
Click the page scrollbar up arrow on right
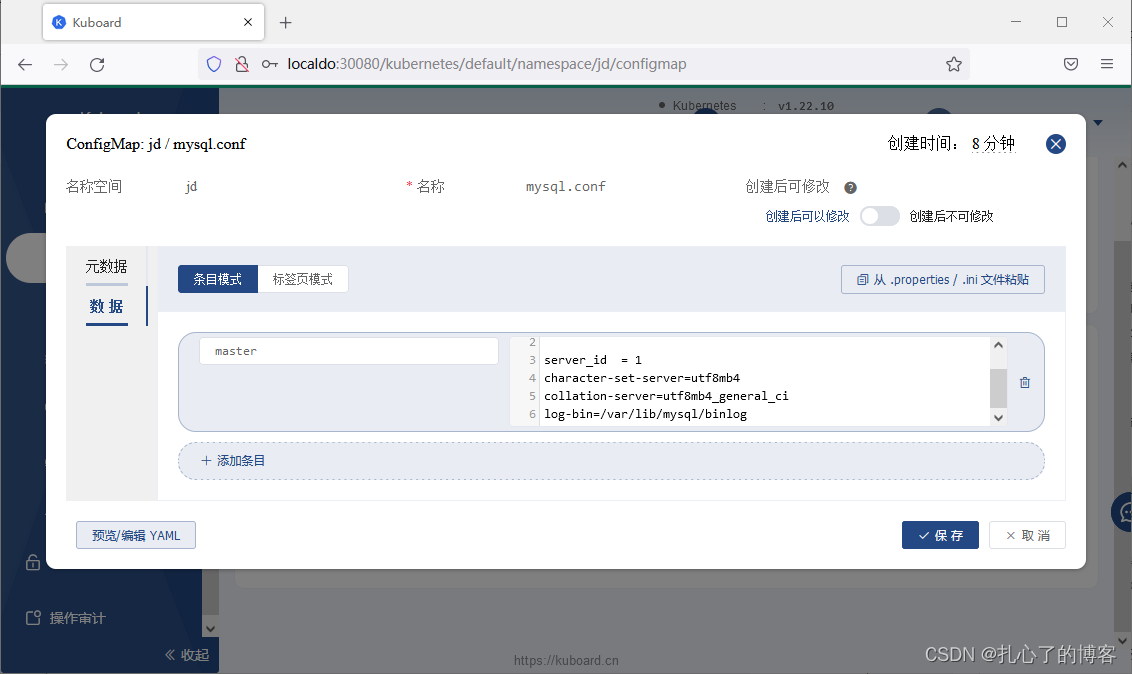(x=1122, y=165)
